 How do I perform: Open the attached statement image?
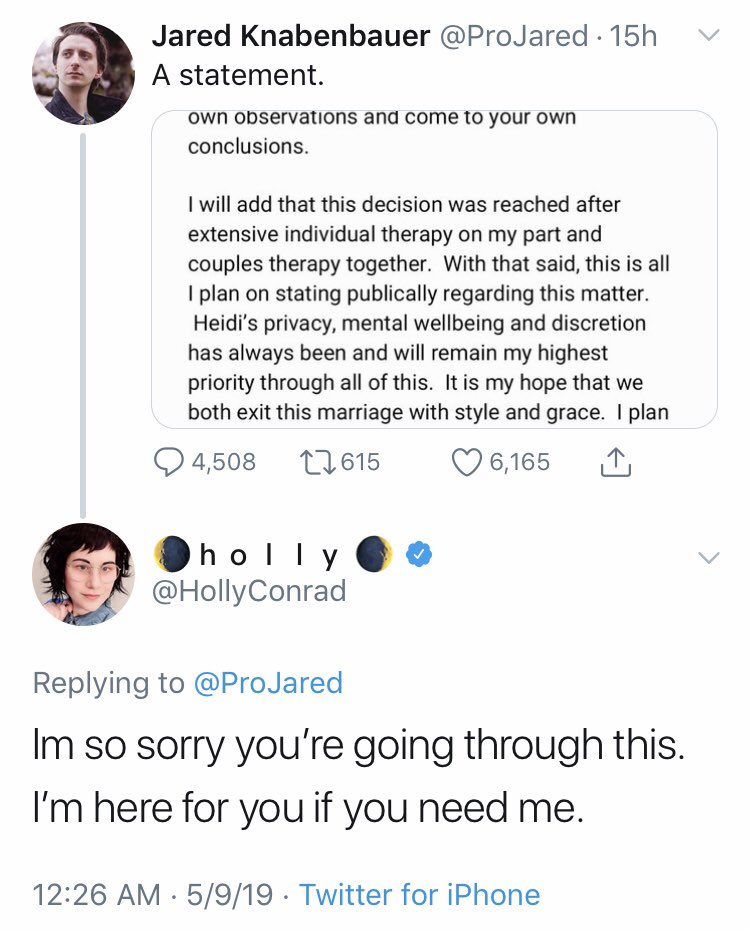(x=435, y=269)
